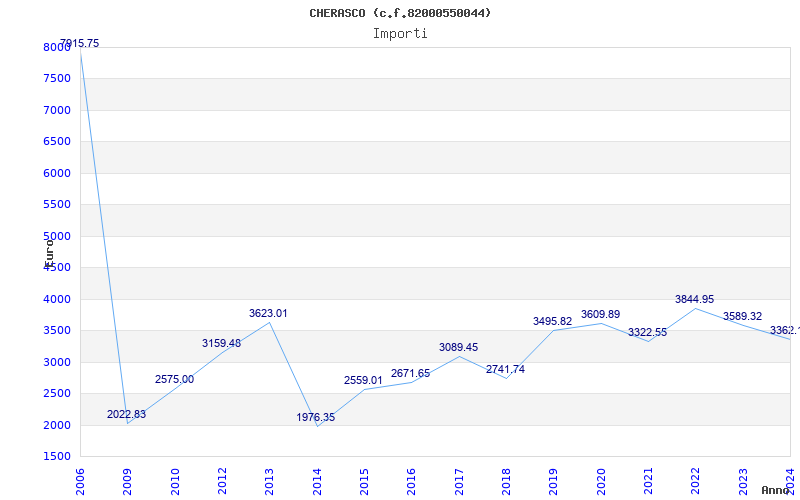Image resolution: width=800 pixels, height=500 pixels.
Task: Select data label 3089.45
Action: pyautogui.click(x=459, y=347)
